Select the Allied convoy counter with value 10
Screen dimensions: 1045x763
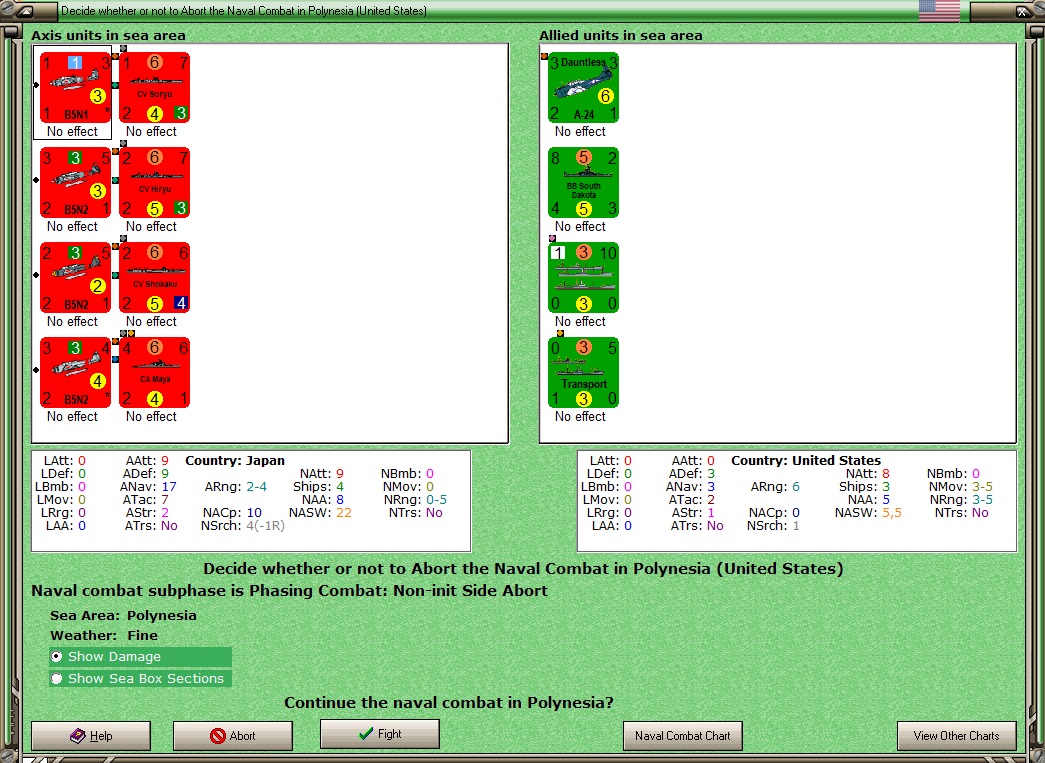click(584, 277)
